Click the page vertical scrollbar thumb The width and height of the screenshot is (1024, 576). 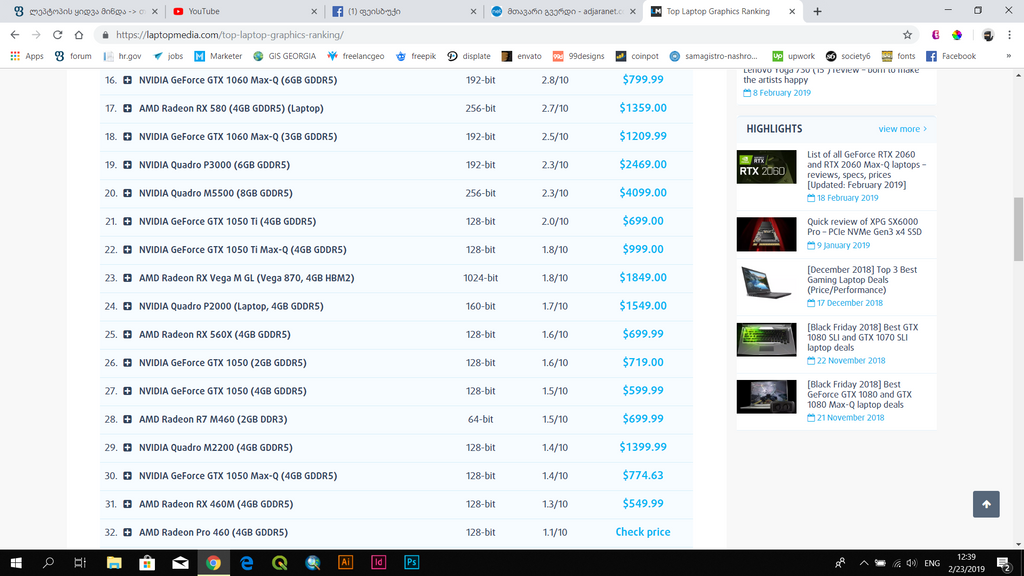click(x=1018, y=229)
